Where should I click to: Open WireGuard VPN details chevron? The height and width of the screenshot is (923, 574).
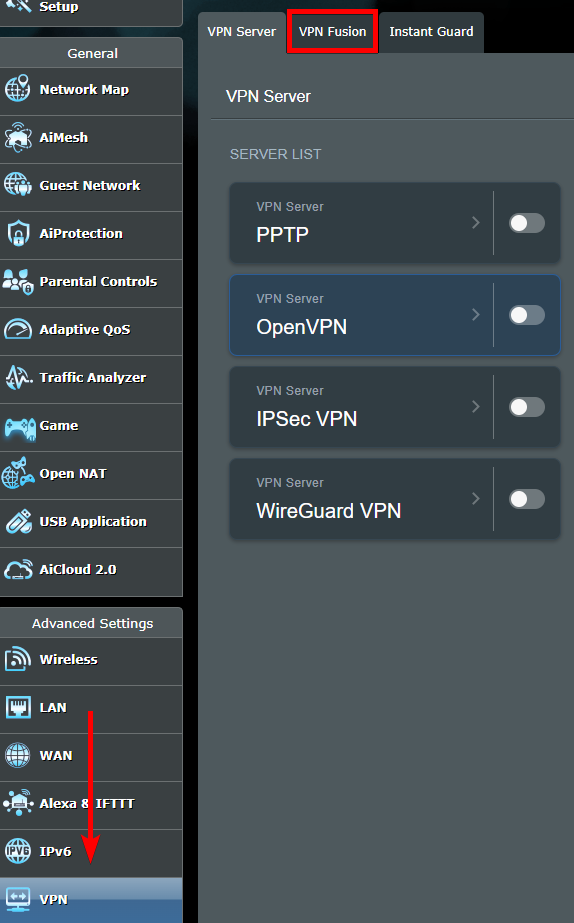point(476,499)
